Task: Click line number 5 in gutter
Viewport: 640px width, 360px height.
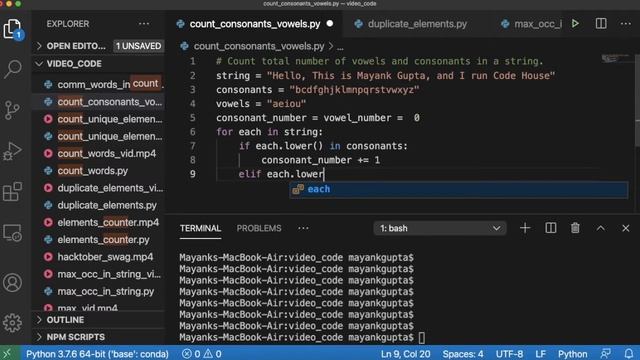Action: [192, 118]
